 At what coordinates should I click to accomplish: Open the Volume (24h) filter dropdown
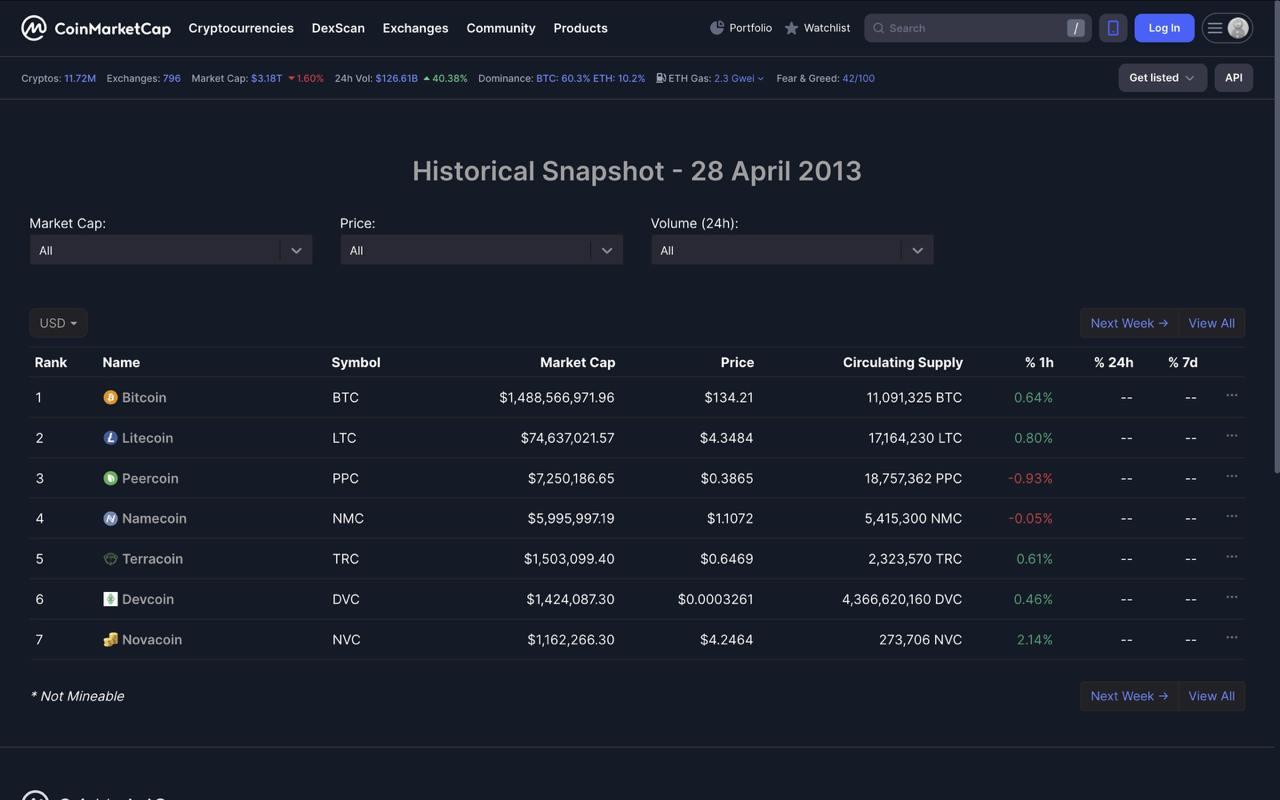[792, 250]
